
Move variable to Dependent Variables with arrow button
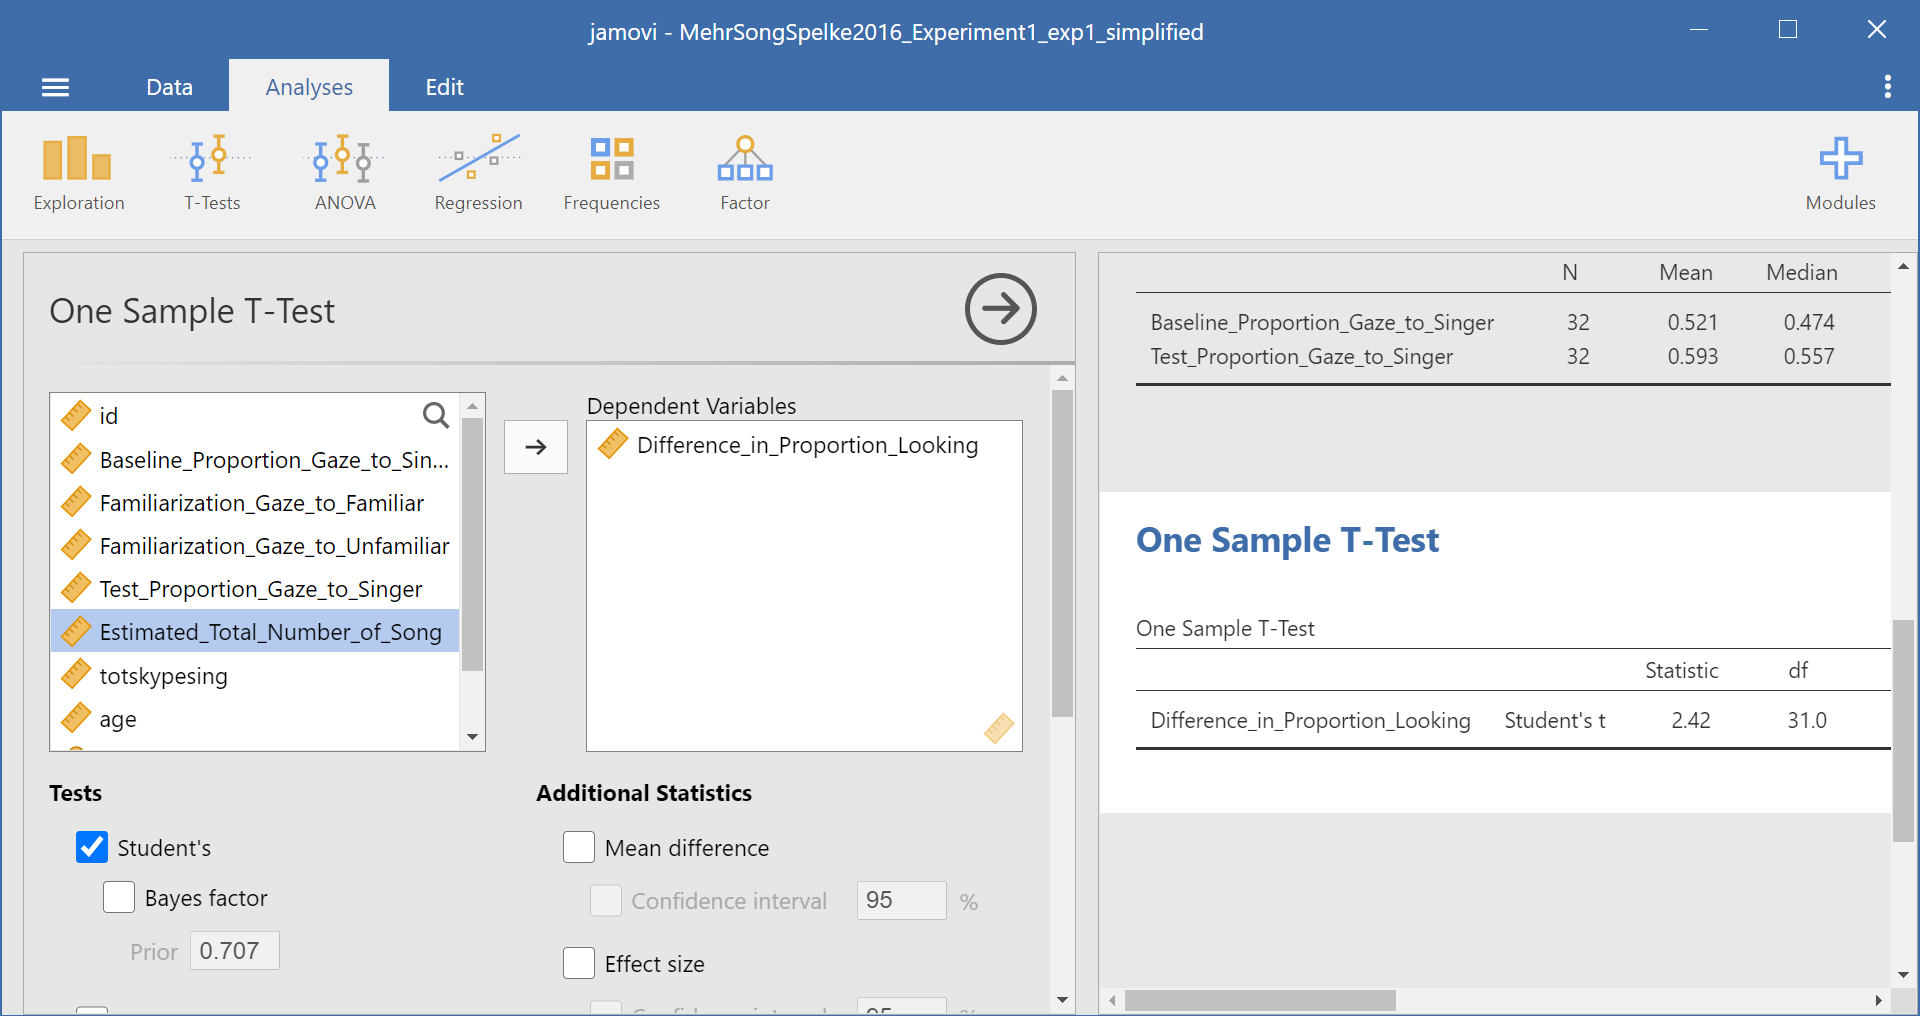click(x=536, y=447)
